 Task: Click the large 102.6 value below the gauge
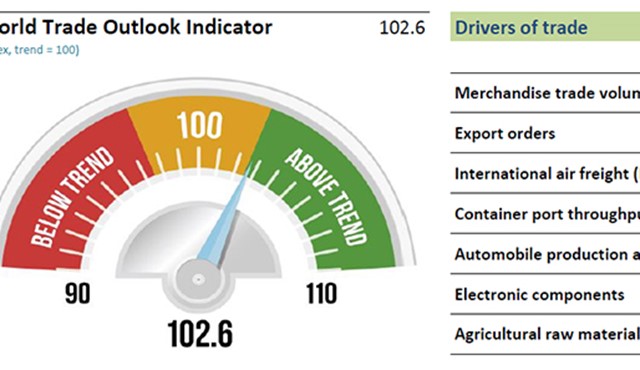pos(200,334)
